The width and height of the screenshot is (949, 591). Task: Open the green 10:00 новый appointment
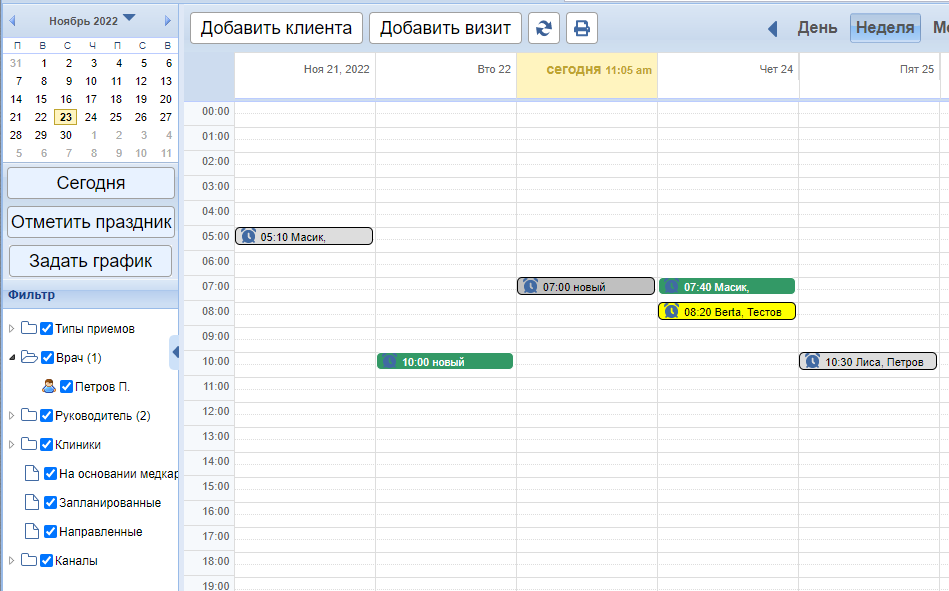click(445, 362)
